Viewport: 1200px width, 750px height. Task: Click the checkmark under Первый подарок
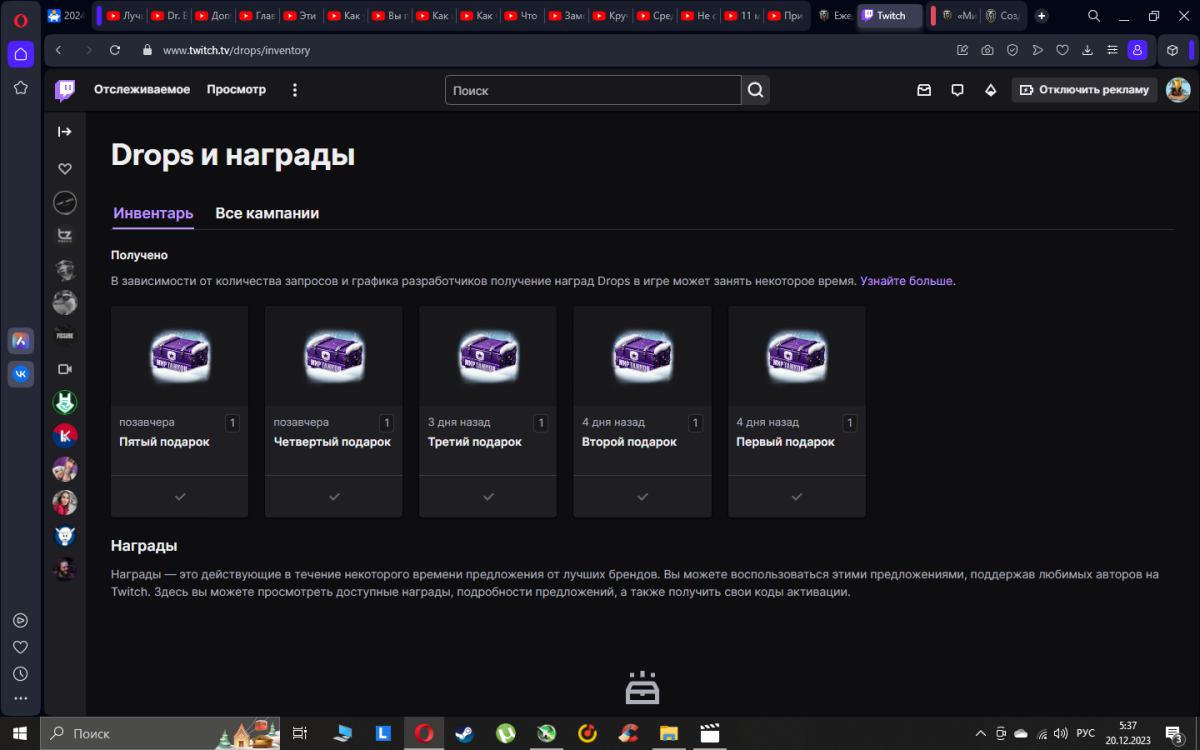point(796,496)
